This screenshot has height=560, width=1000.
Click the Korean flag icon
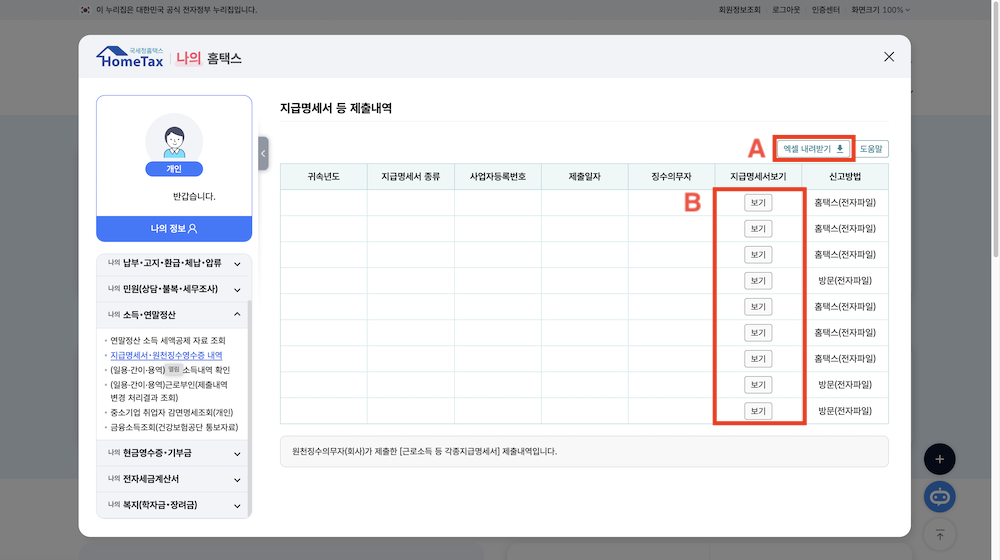85,10
